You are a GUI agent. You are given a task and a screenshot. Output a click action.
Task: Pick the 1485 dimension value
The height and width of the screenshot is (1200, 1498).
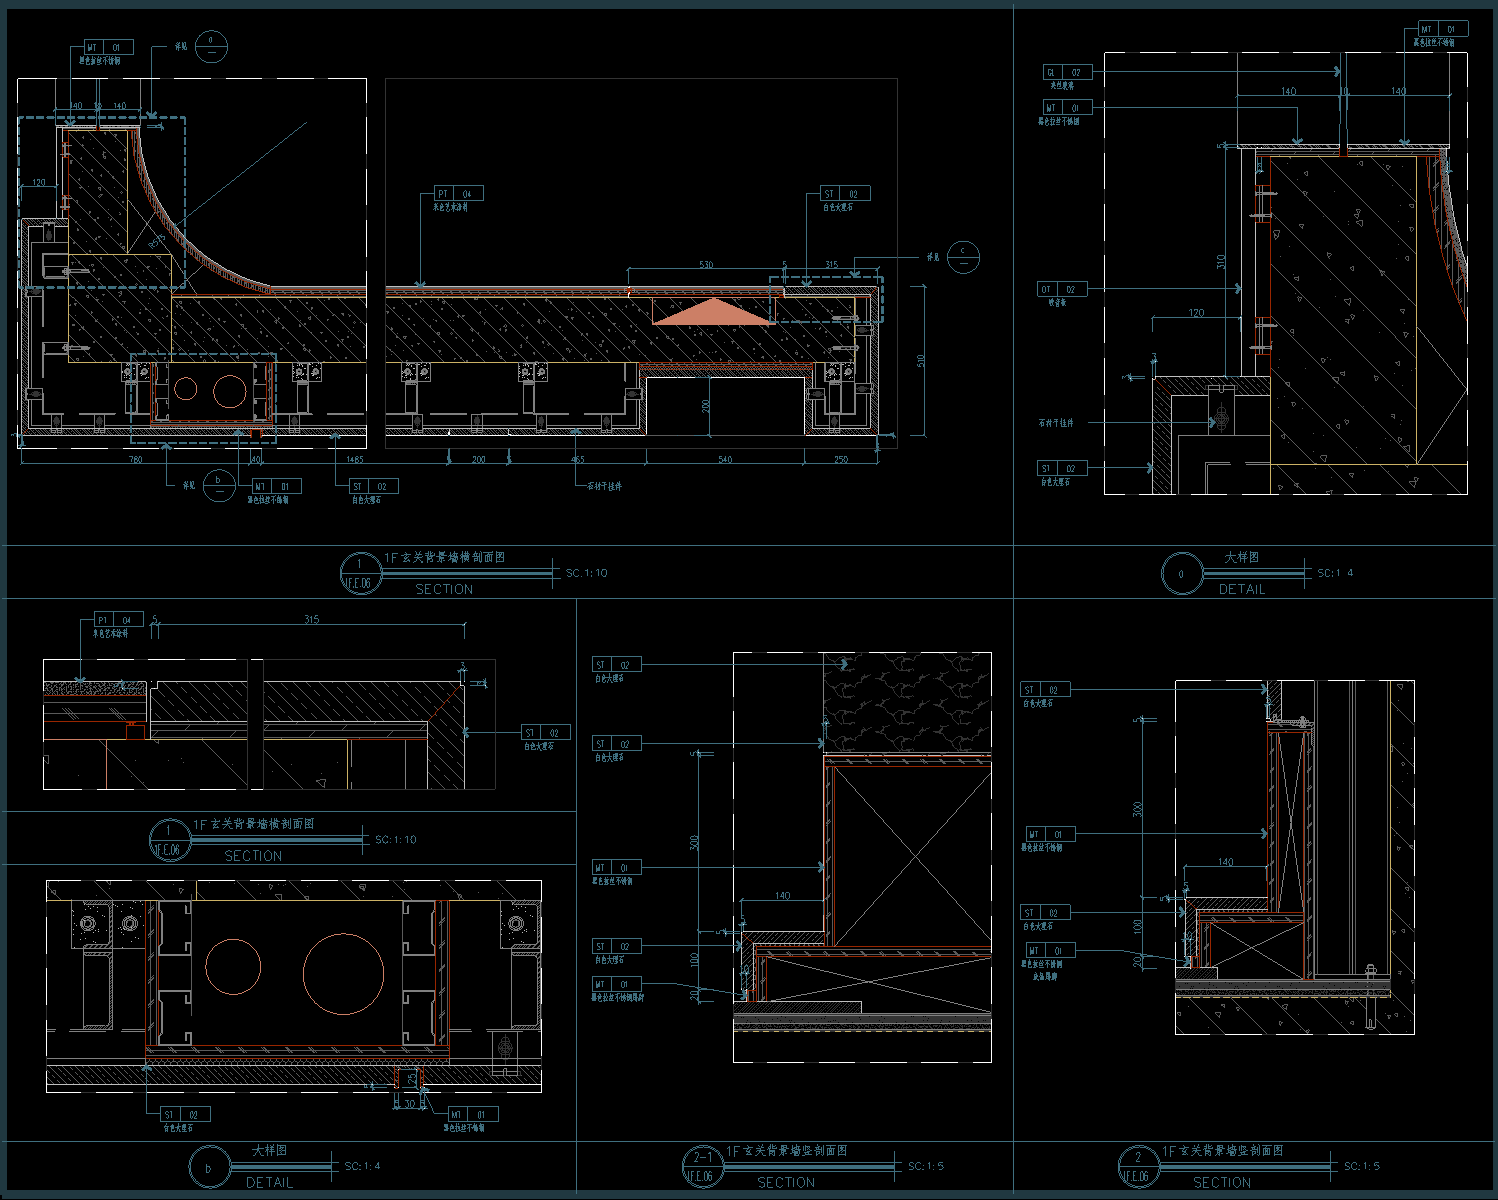pos(354,460)
